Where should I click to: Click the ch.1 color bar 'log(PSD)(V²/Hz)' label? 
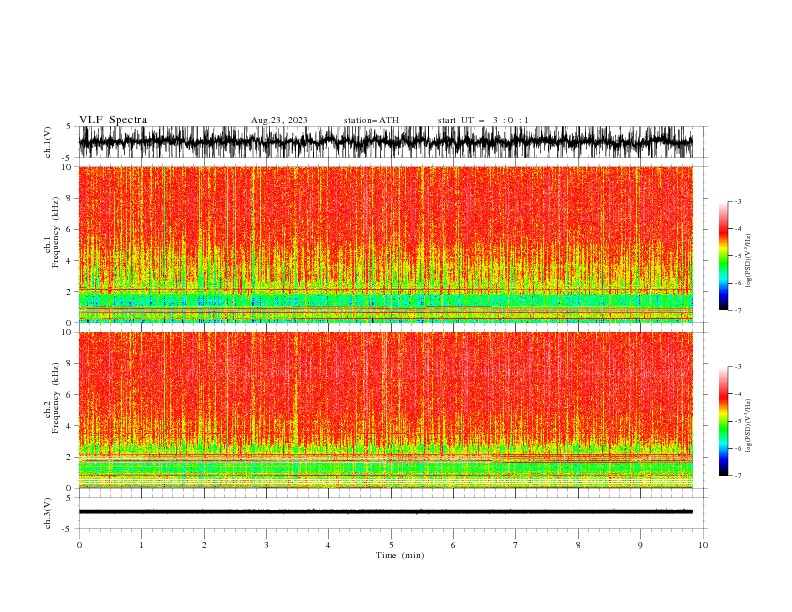click(x=748, y=261)
